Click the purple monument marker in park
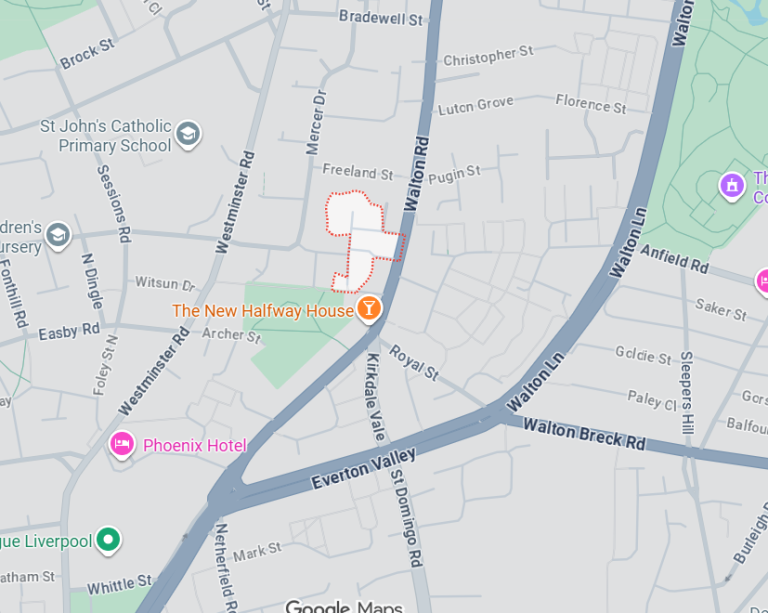 tap(732, 187)
